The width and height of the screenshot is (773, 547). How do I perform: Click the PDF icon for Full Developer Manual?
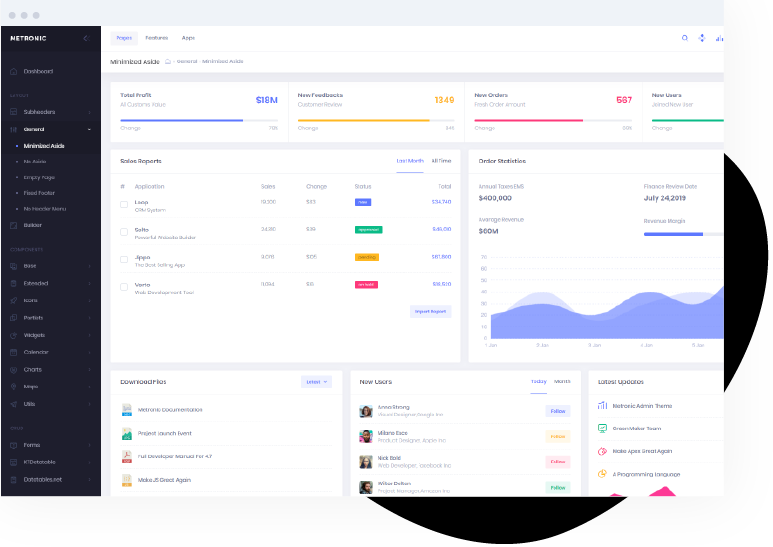pos(127,456)
